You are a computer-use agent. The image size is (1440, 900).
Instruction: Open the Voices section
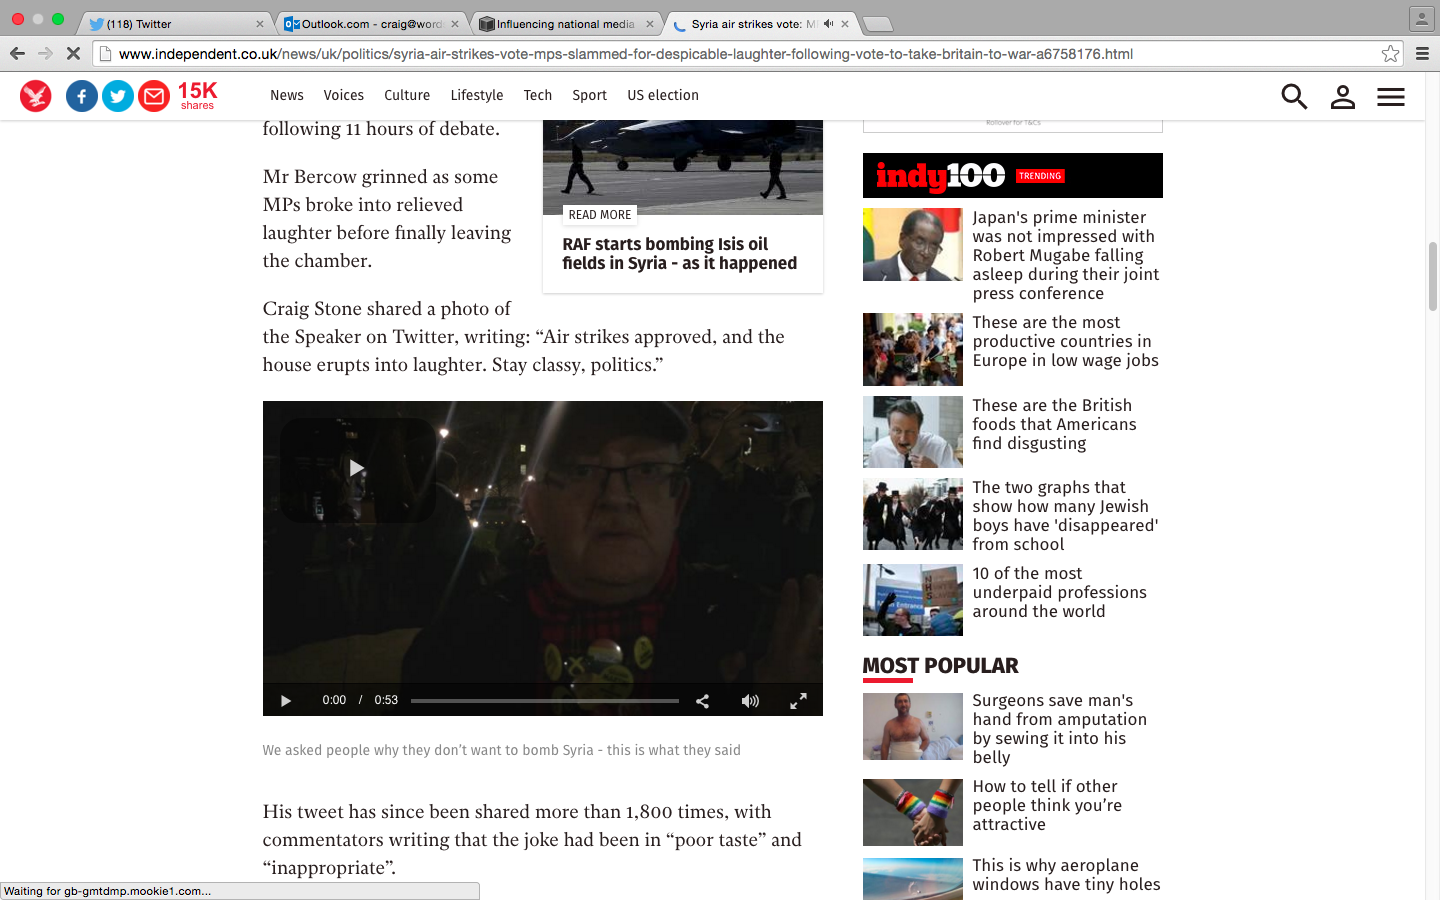(x=344, y=96)
